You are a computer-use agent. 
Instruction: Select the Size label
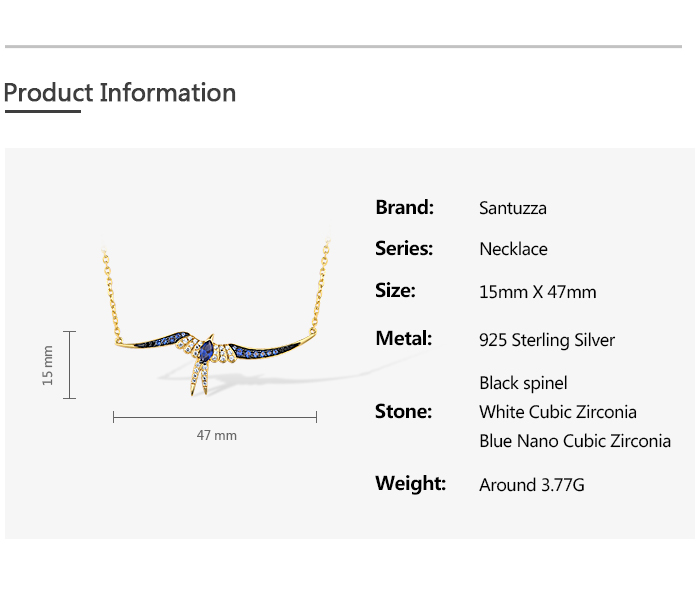tap(395, 291)
